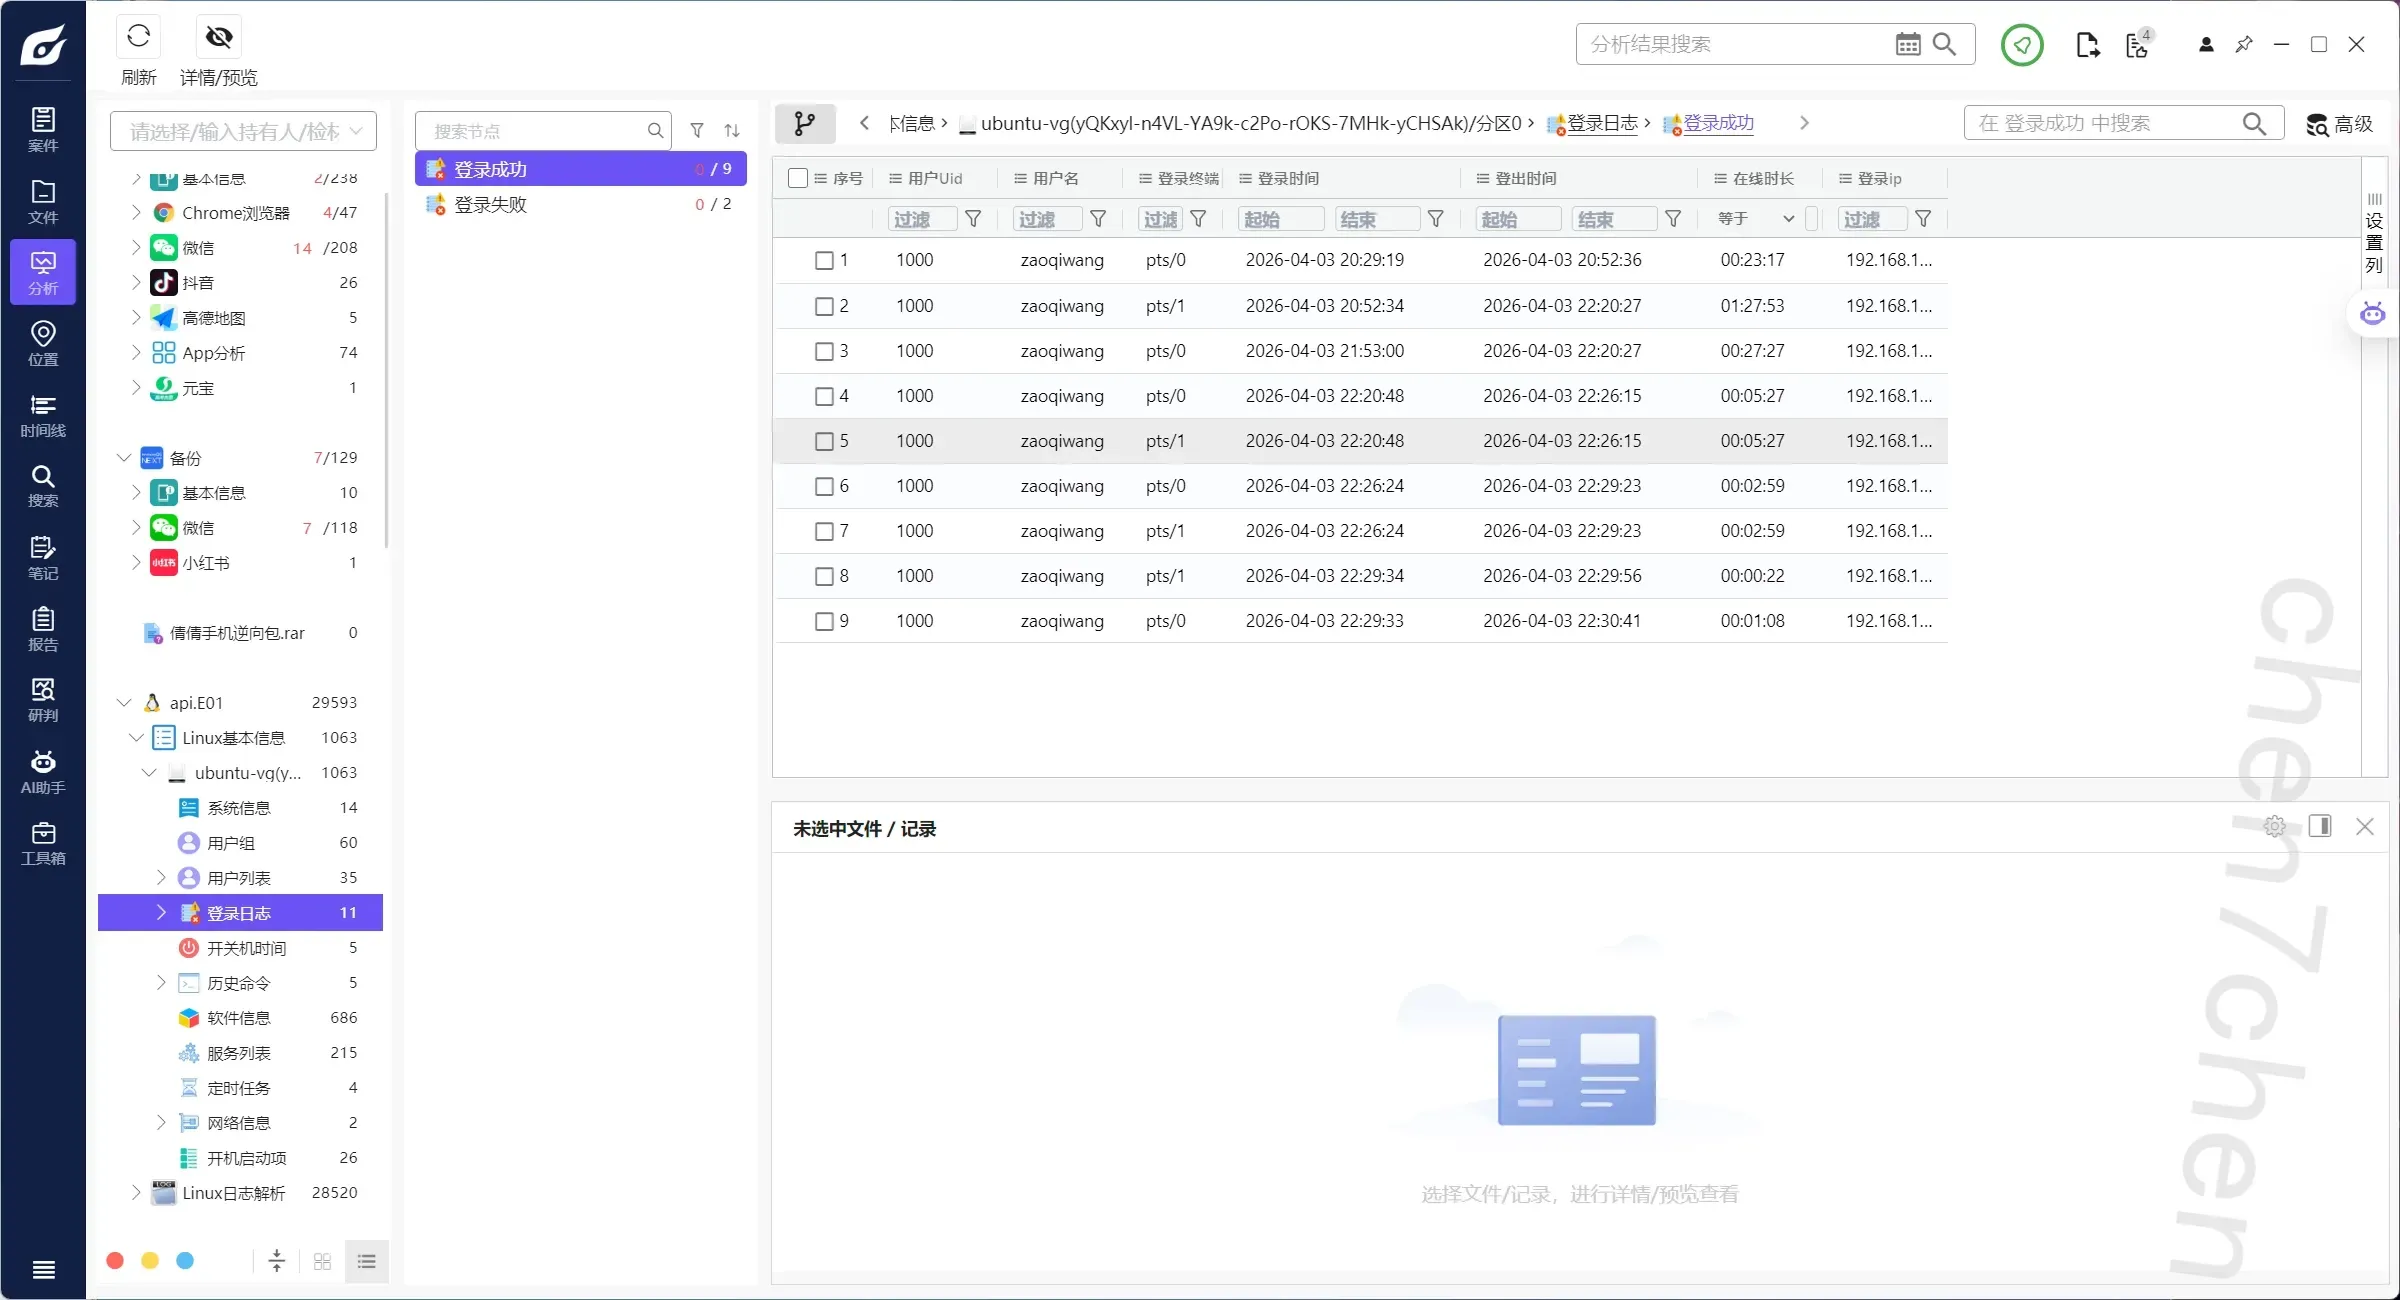Open the 工具箱 toolbox sidebar icon
Screen dimensions: 2400x1300
[x=43, y=843]
